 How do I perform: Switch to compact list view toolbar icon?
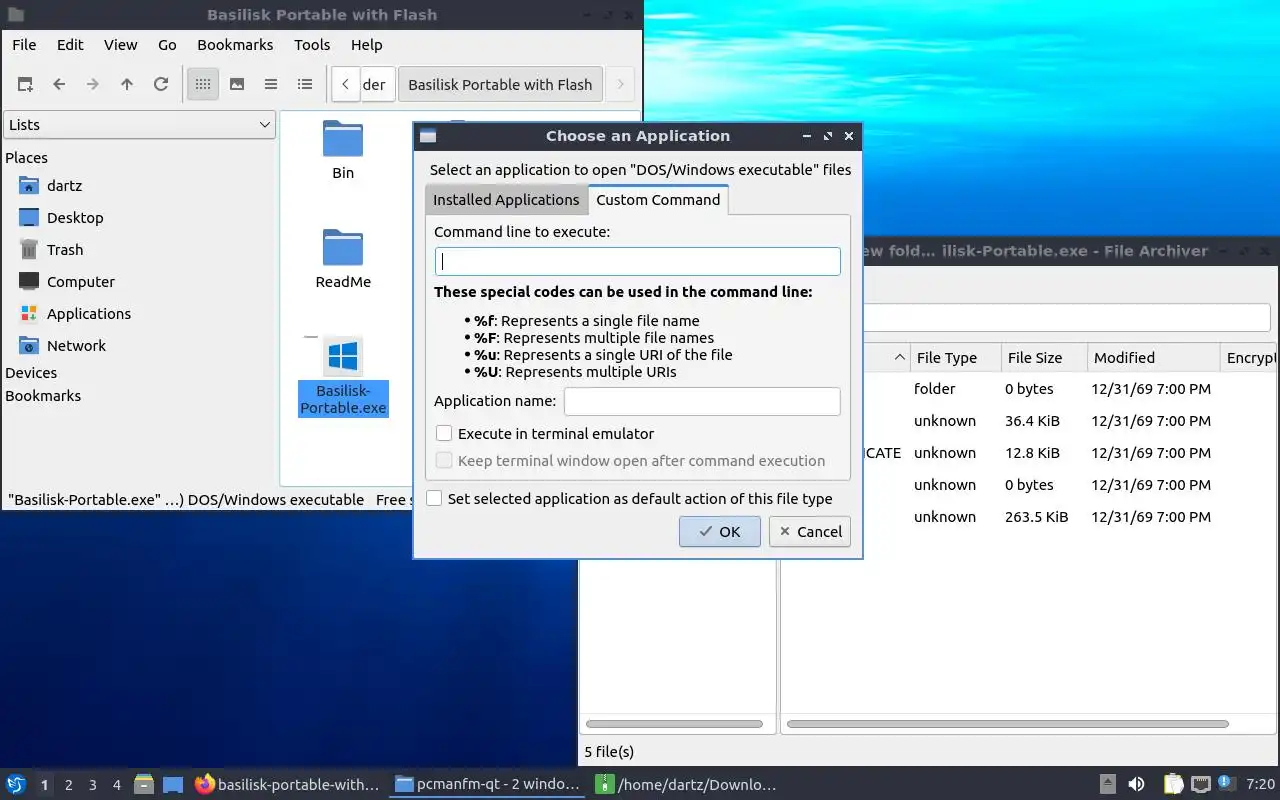point(271,85)
